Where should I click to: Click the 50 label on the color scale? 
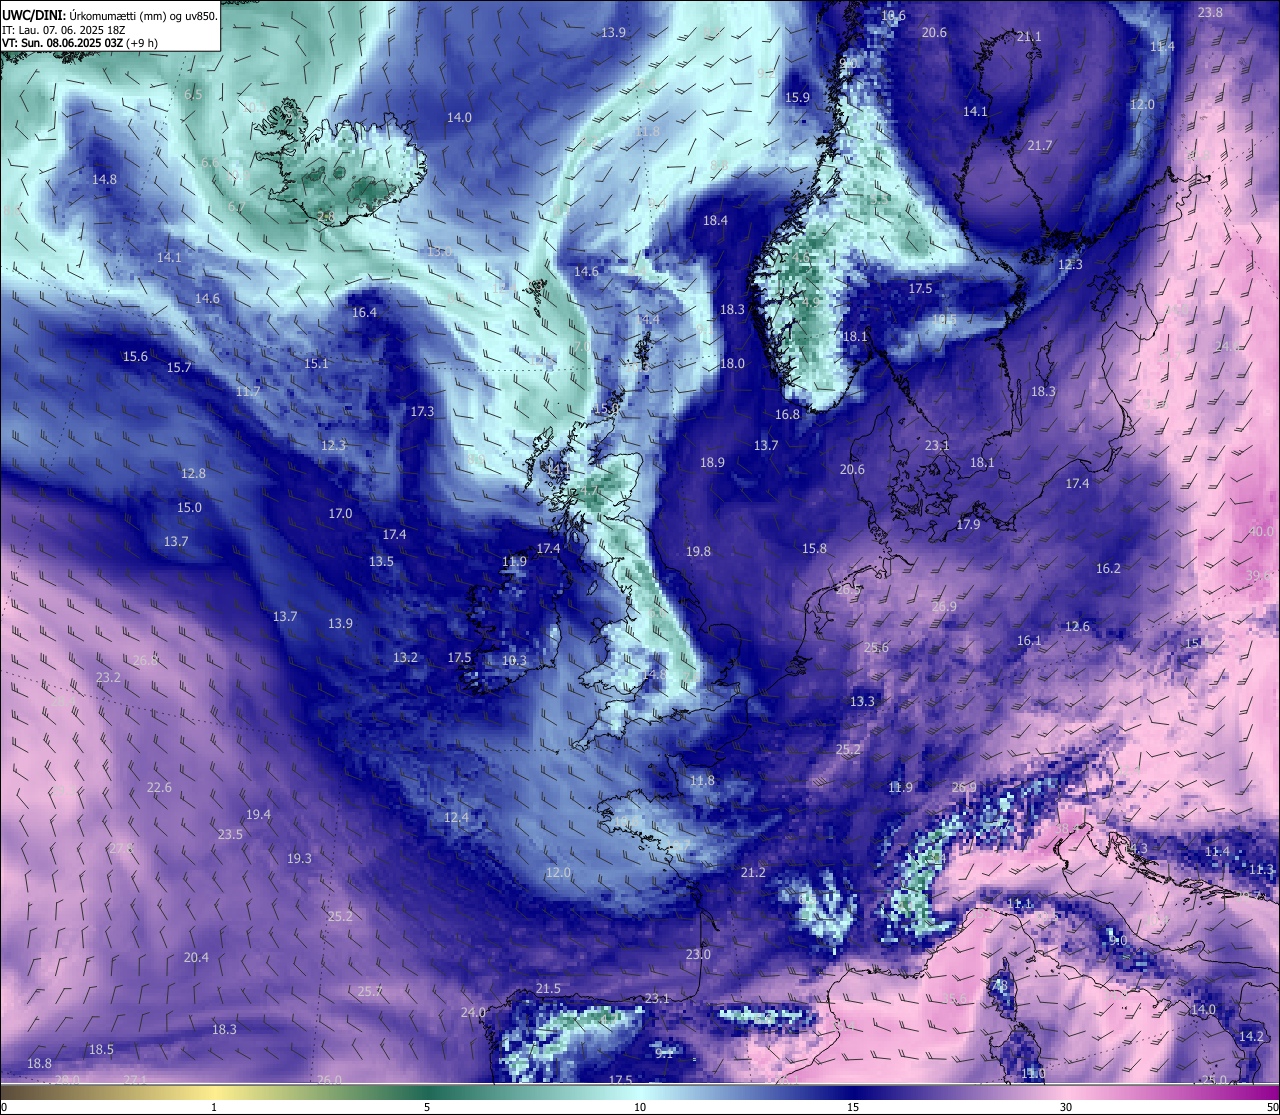[1272, 1107]
